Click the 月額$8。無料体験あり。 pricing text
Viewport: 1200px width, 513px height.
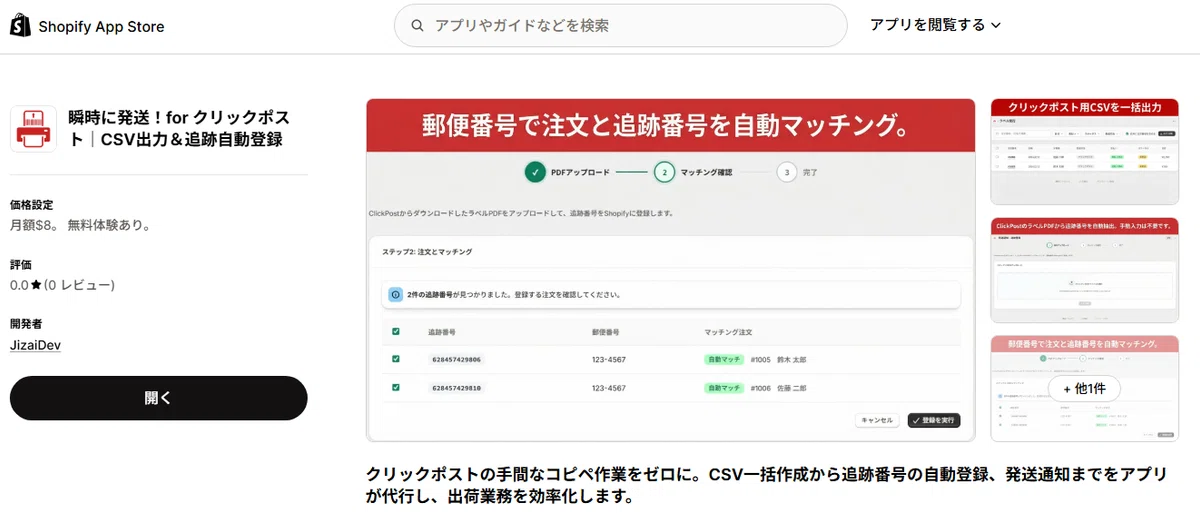81,225
